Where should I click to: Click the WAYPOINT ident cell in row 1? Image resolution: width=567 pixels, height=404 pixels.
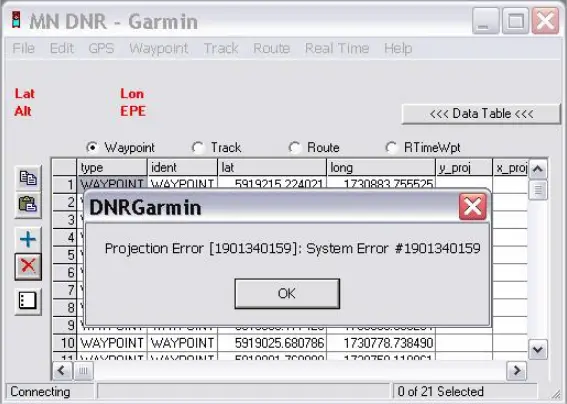pos(182,184)
